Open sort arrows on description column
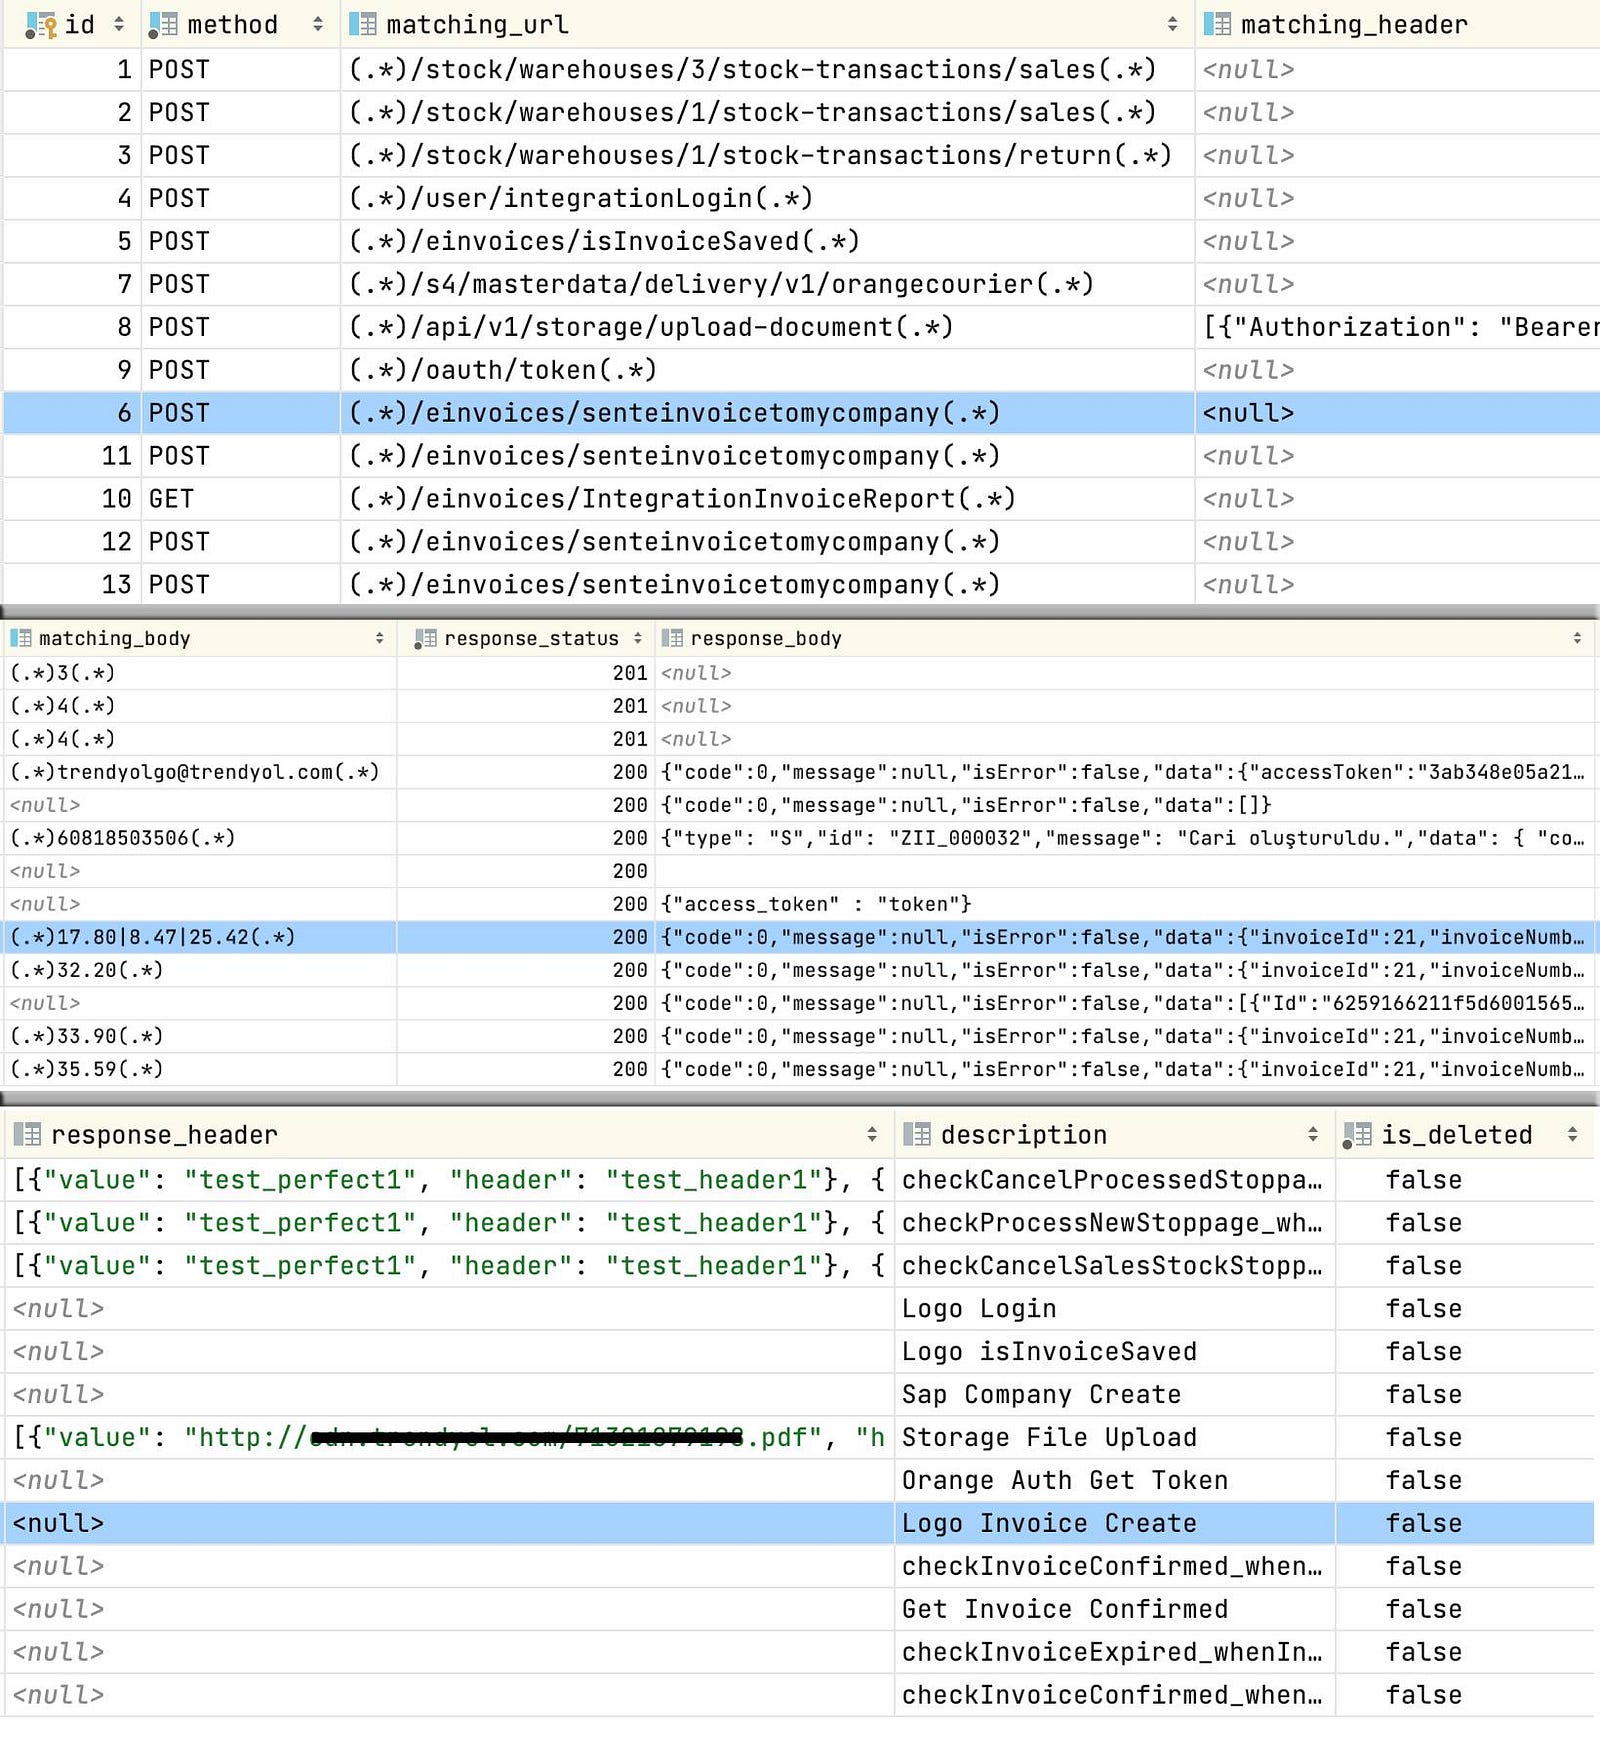Image resolution: width=1600 pixels, height=1737 pixels. coord(1313,1134)
